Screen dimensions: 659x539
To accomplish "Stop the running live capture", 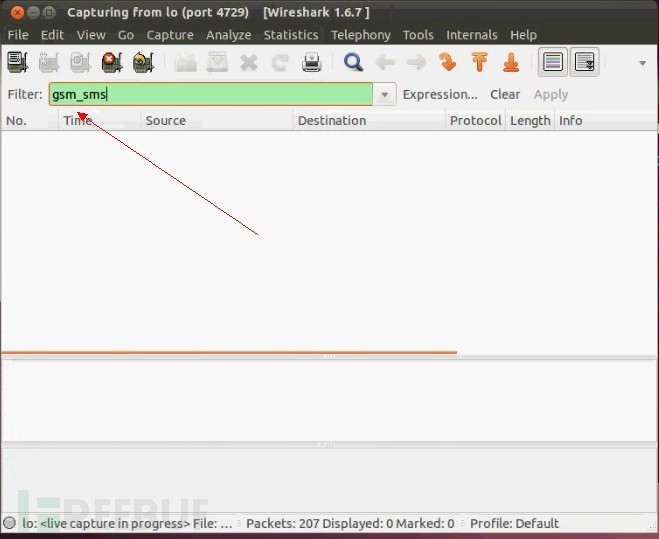I will (112, 62).
